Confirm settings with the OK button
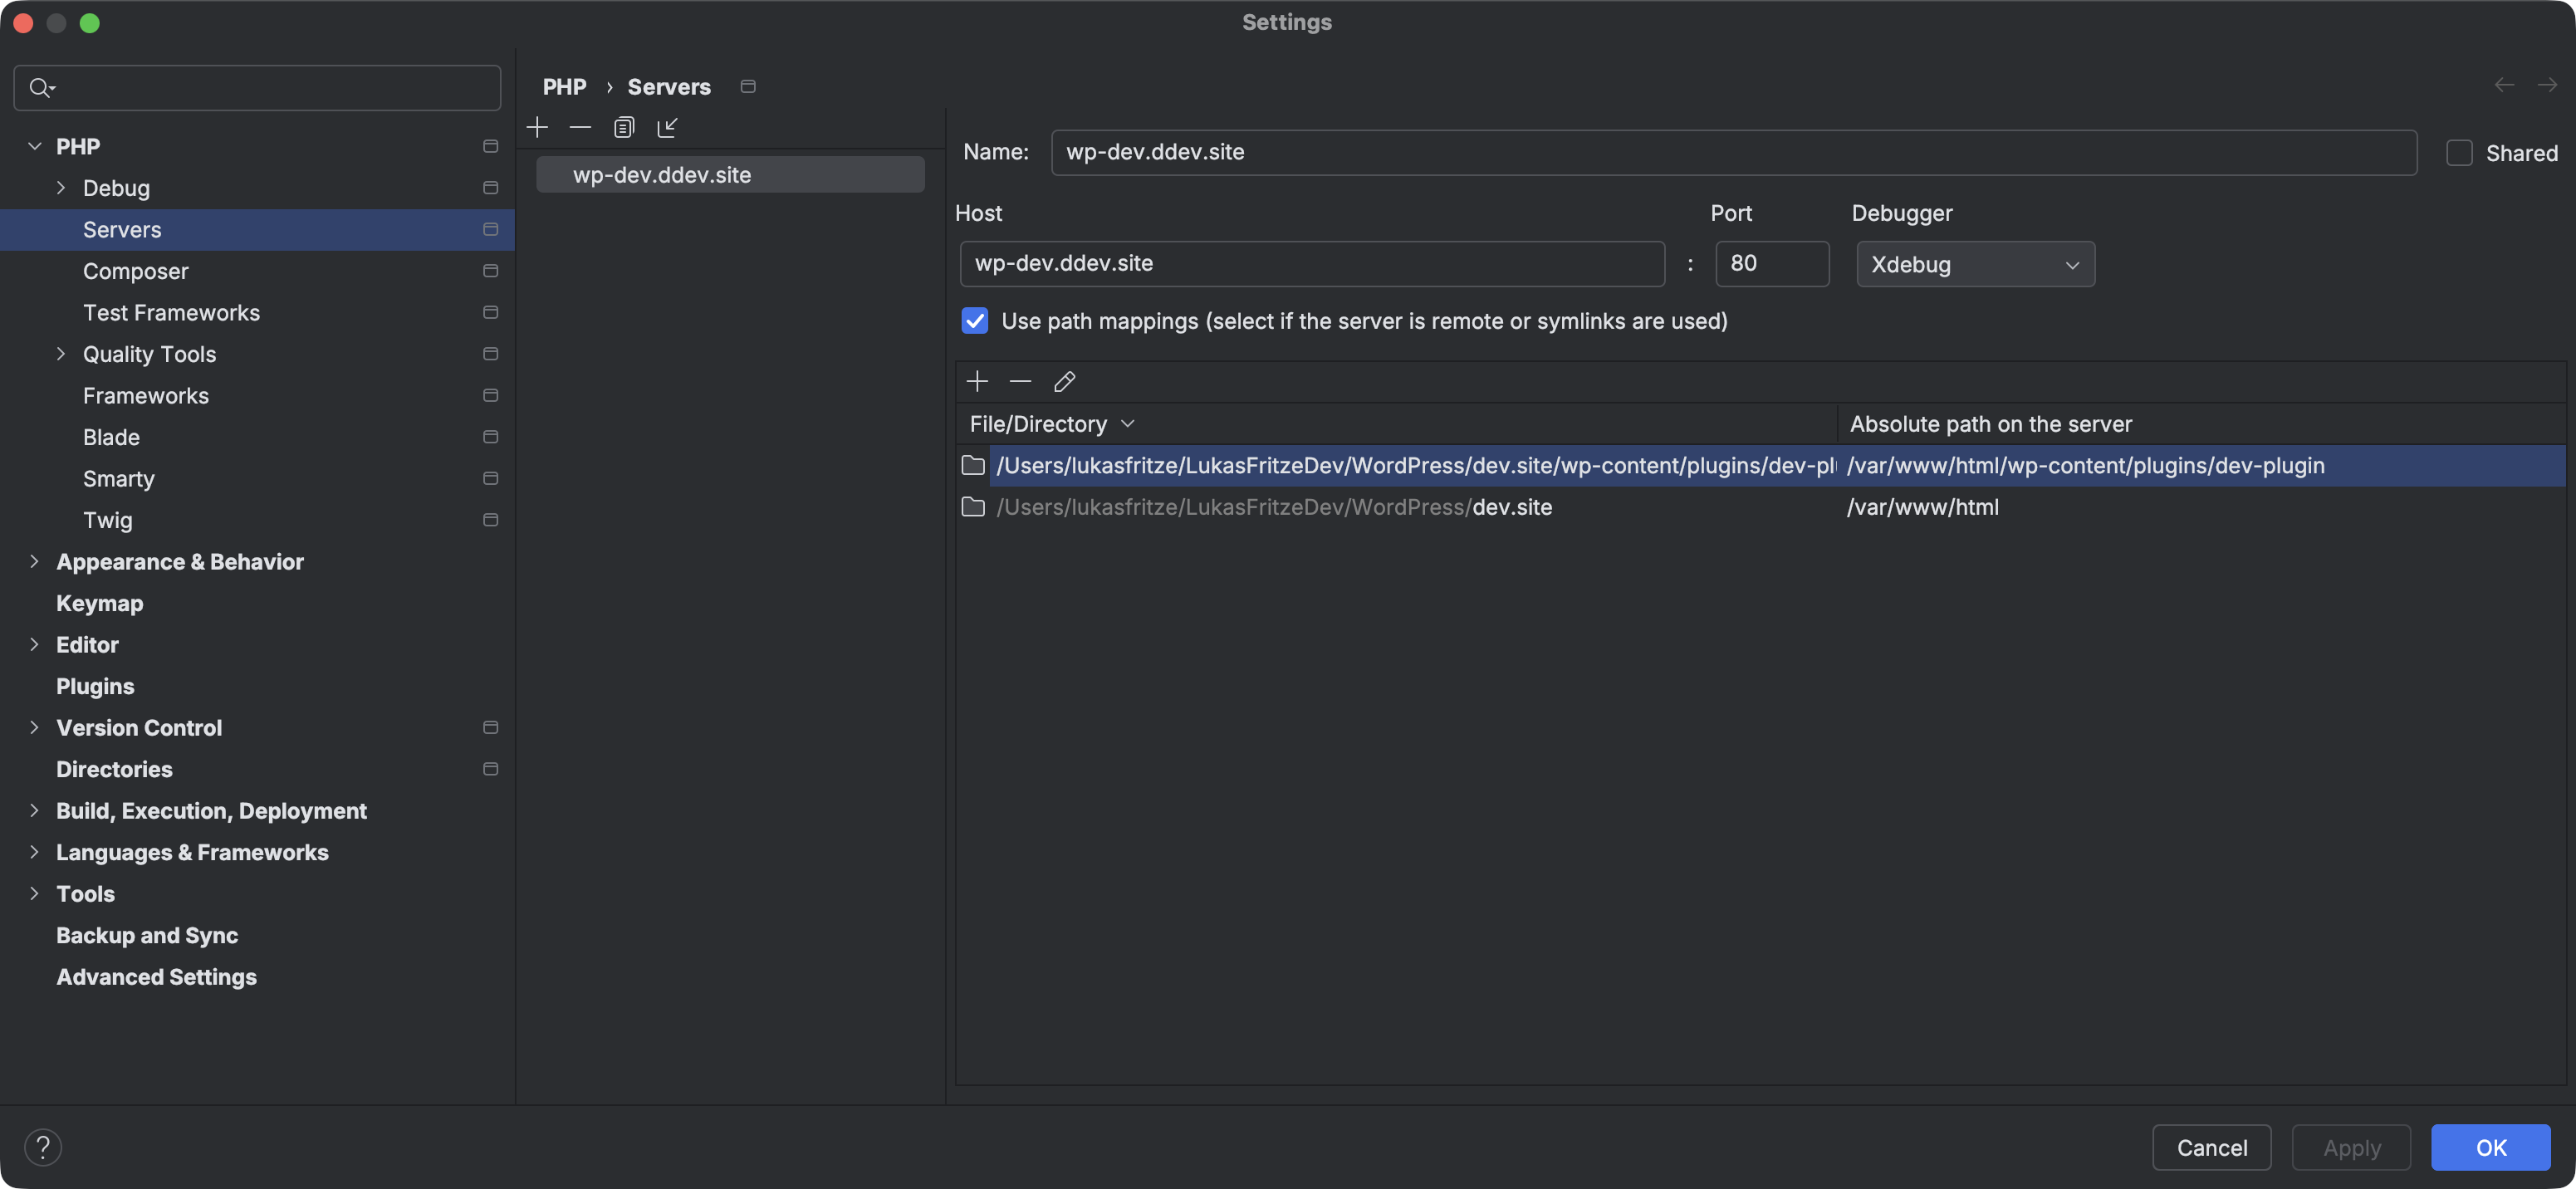Screen dimensions: 2576x1189 pos(2491,1147)
